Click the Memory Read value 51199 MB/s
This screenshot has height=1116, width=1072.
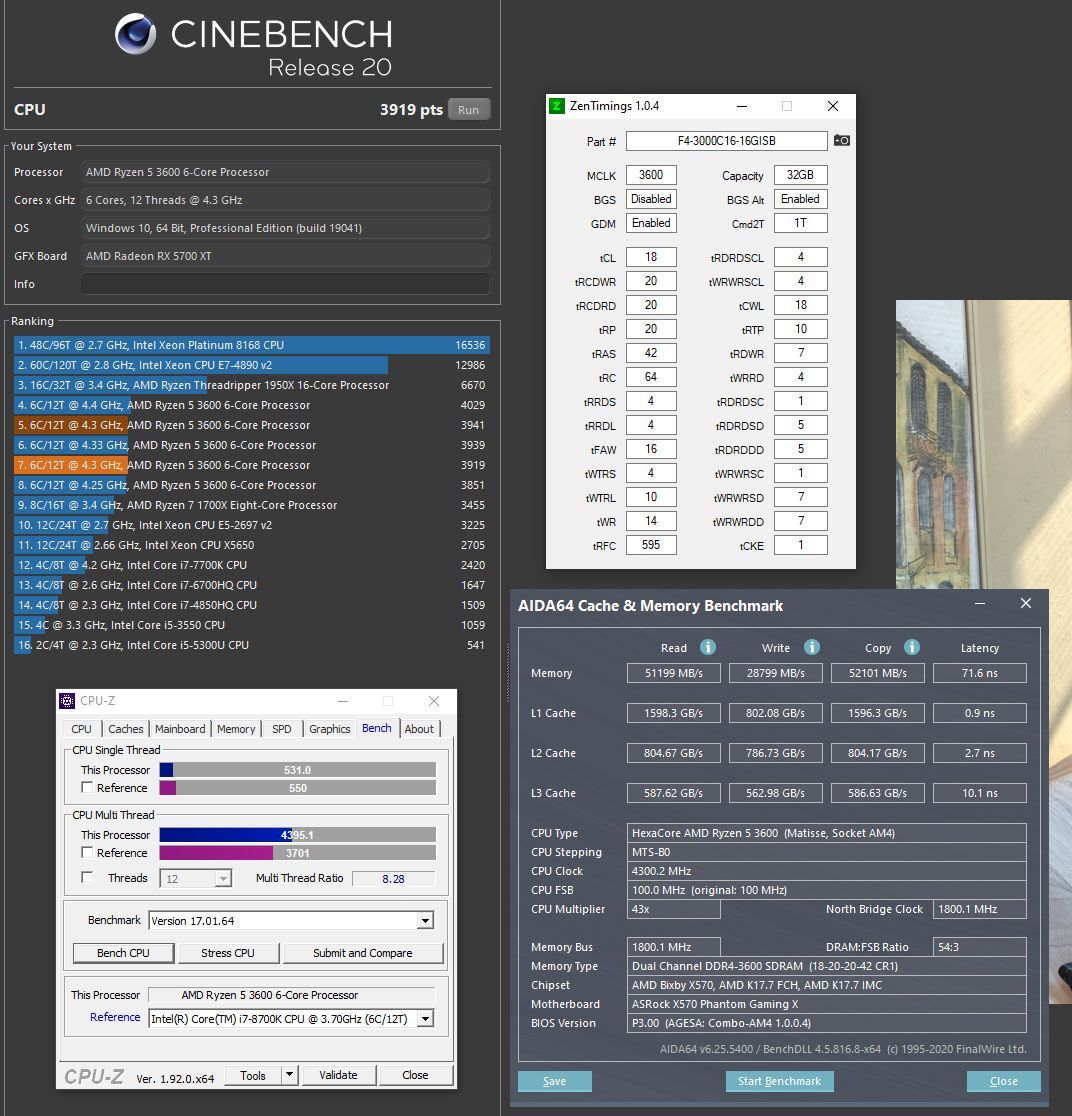(x=673, y=673)
